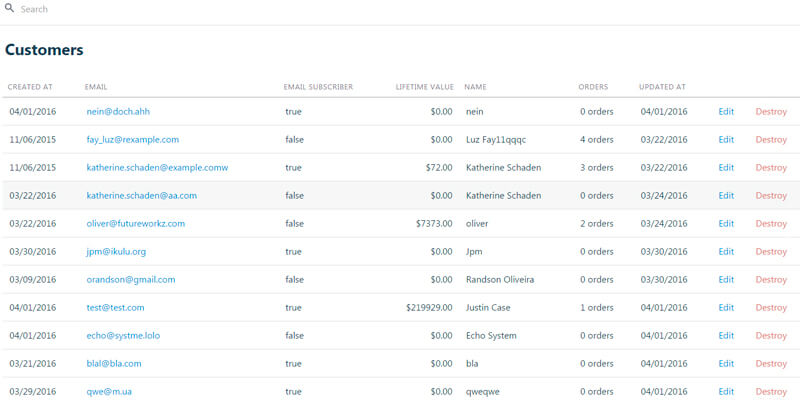The image size is (800, 400).
Task: Type in the Search field
Action: 200,9
